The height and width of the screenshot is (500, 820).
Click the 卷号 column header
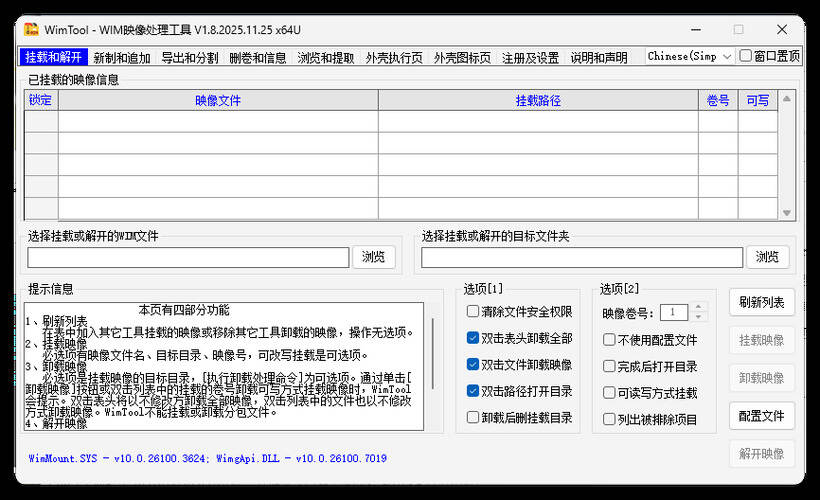click(718, 100)
